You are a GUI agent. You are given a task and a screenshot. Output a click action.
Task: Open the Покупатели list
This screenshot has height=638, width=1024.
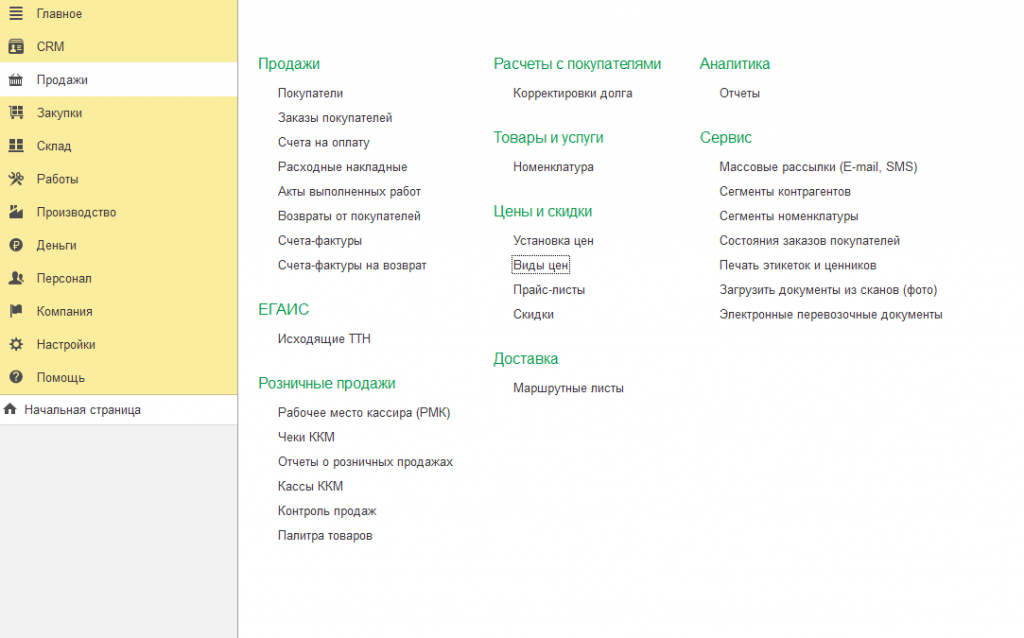pyautogui.click(x=310, y=93)
